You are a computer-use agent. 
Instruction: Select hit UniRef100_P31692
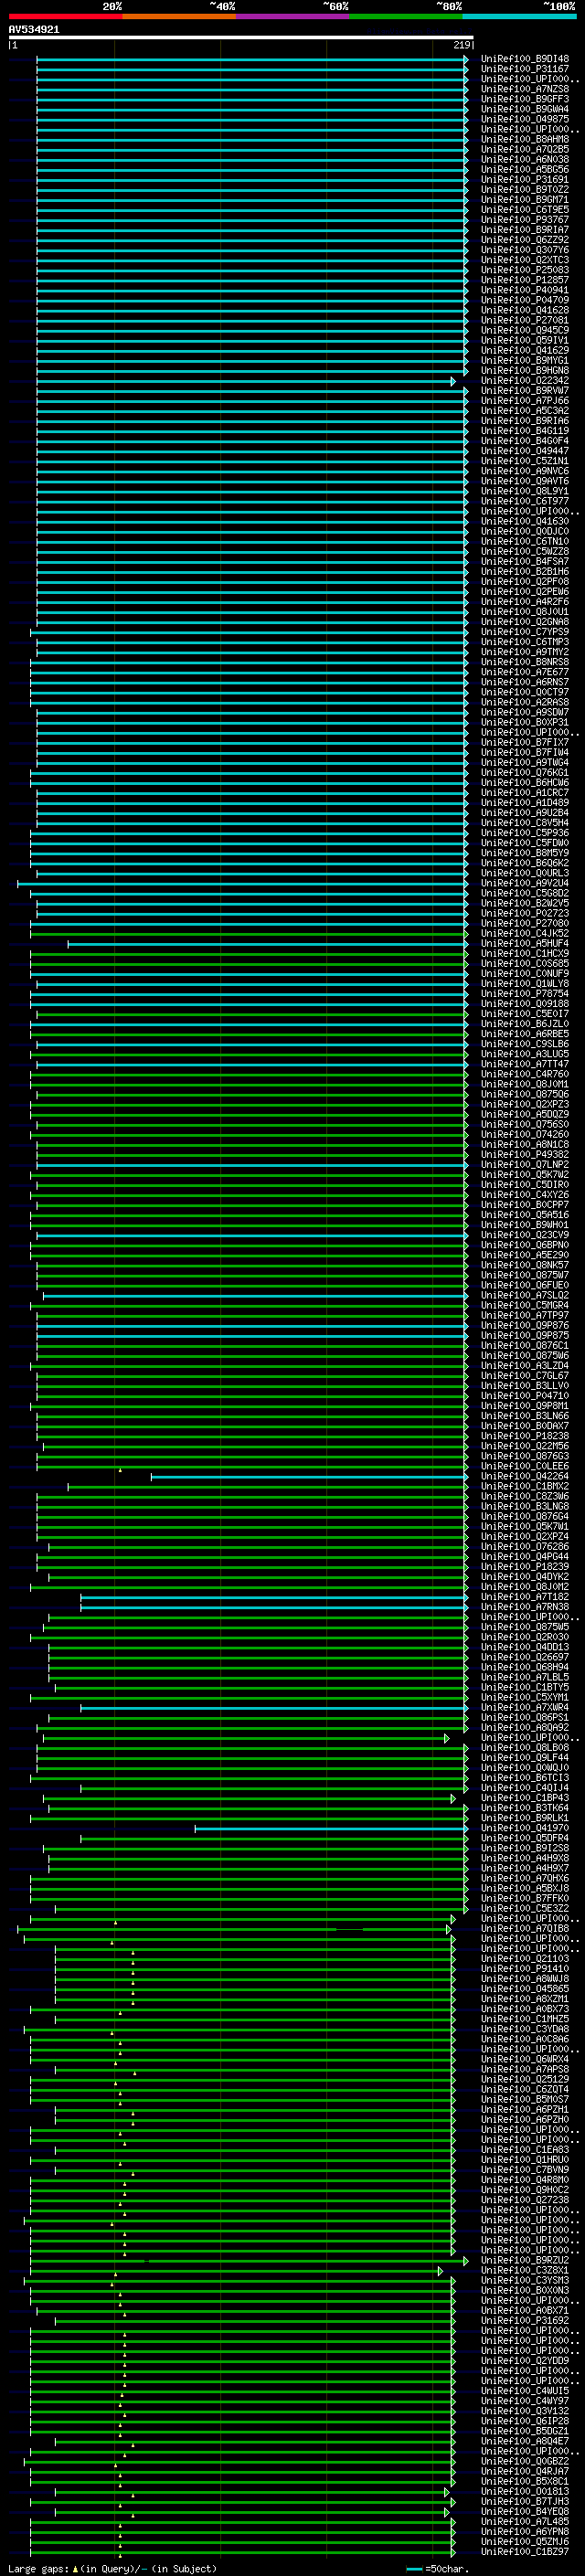(524, 2320)
